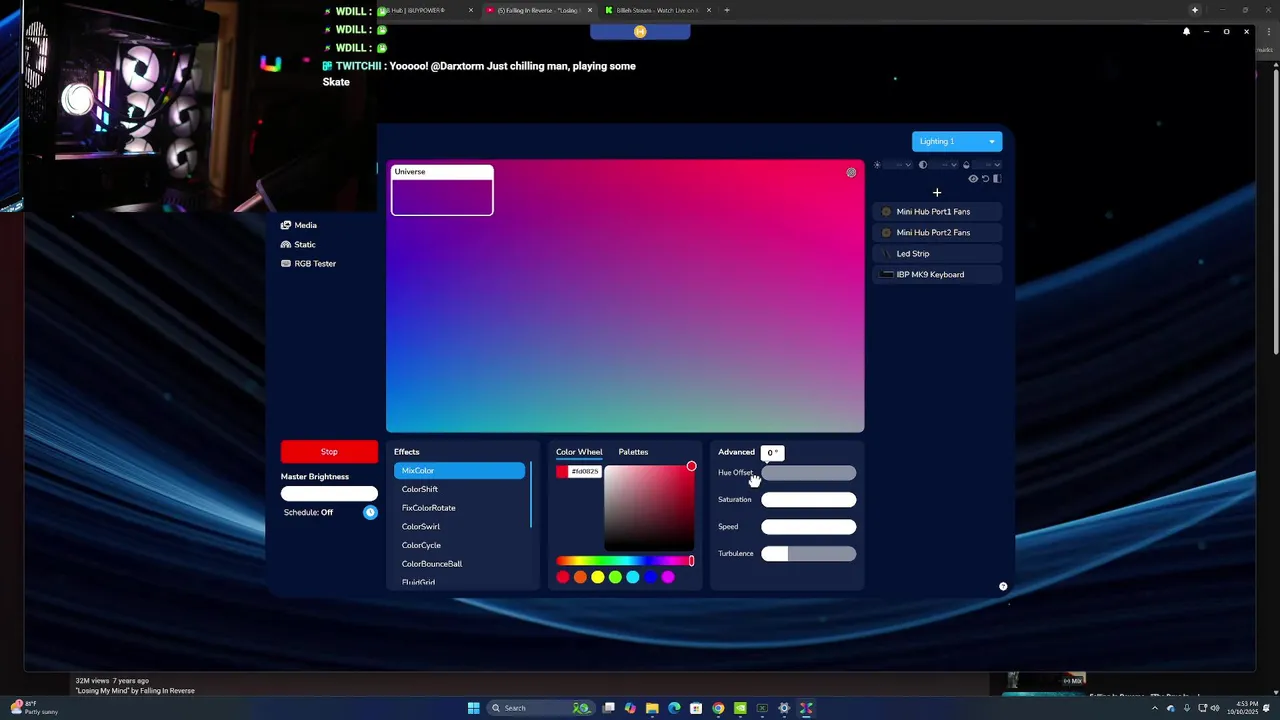Screen dimensions: 1280x720
Task: Click the notification bell icon
Action: click(1186, 32)
